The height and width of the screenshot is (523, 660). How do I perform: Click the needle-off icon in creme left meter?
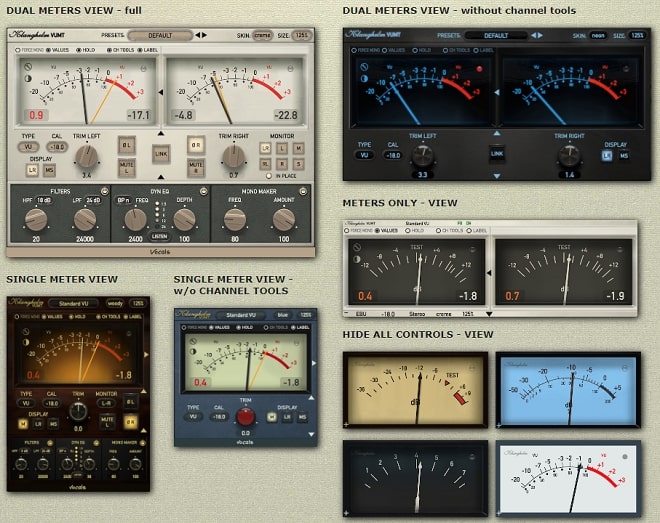28,66
